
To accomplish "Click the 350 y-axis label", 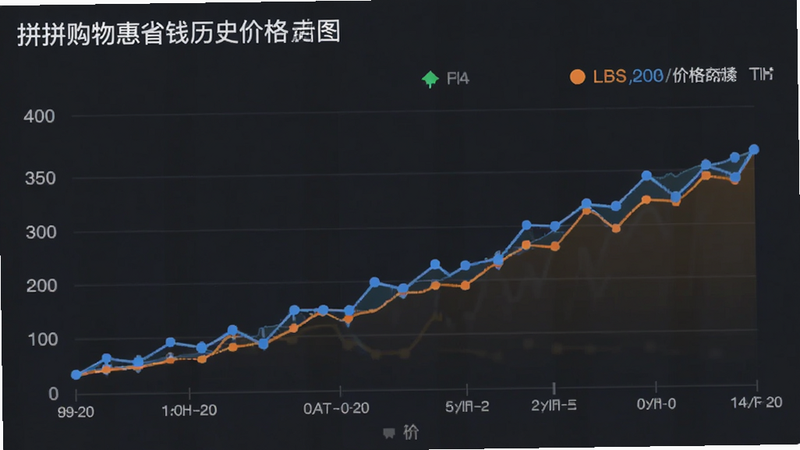I will (40, 178).
